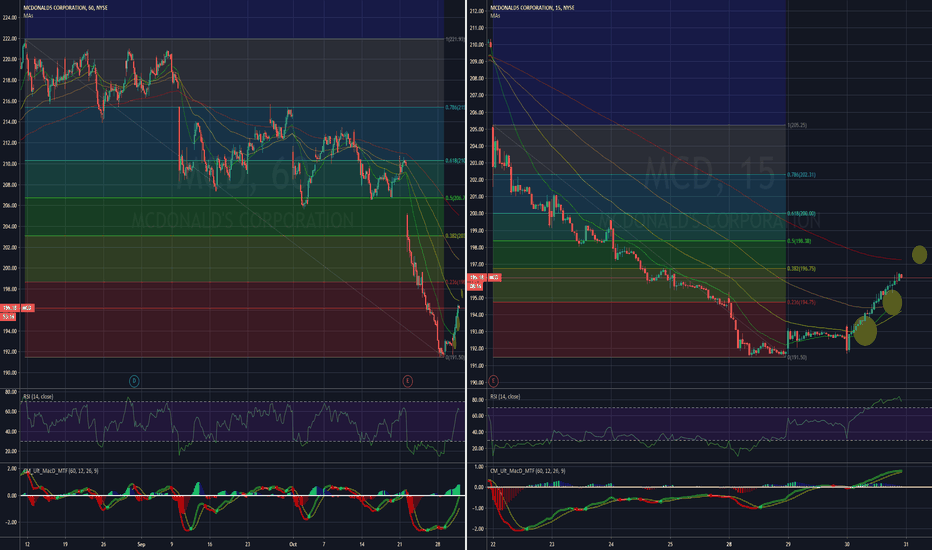Click 'CM_Ult_MacD_MTF (60, 12, 26, 9)' label in left pane
This screenshot has height=550, width=932.
61,471
